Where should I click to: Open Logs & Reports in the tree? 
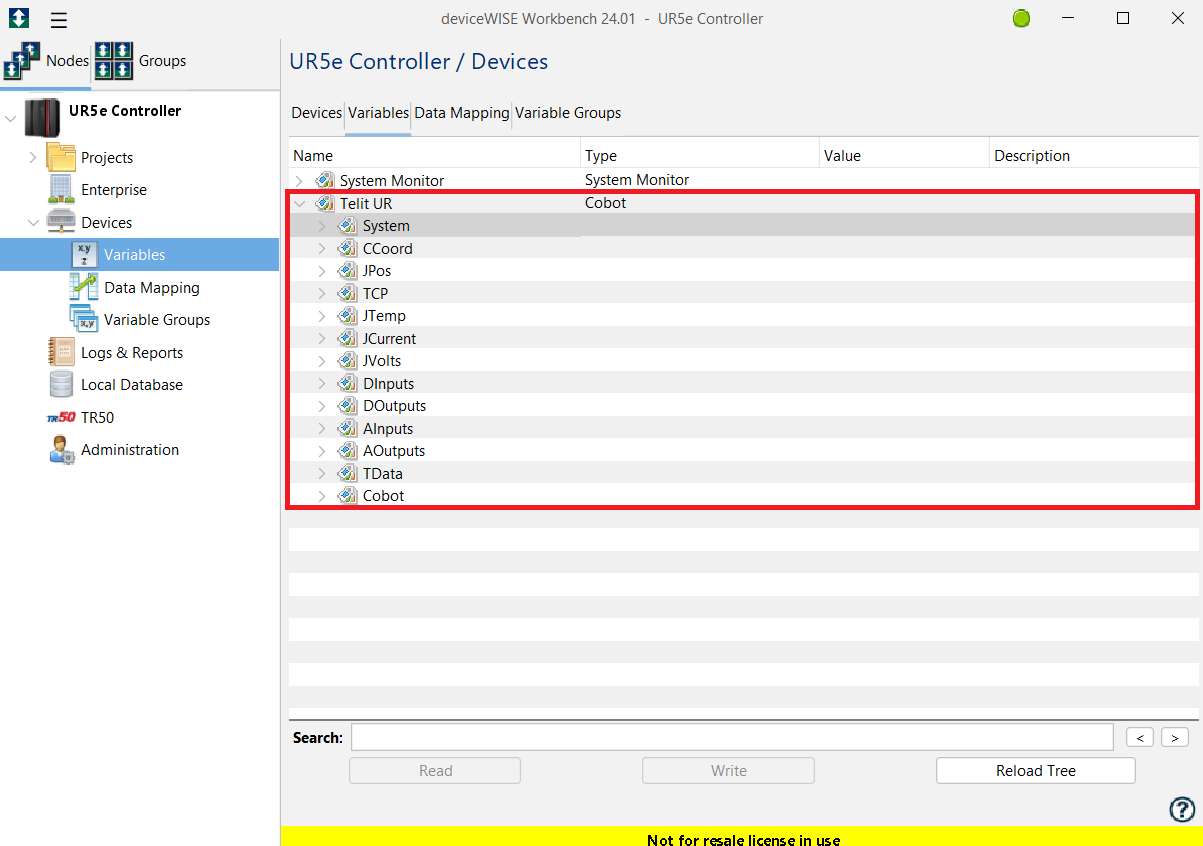(132, 353)
